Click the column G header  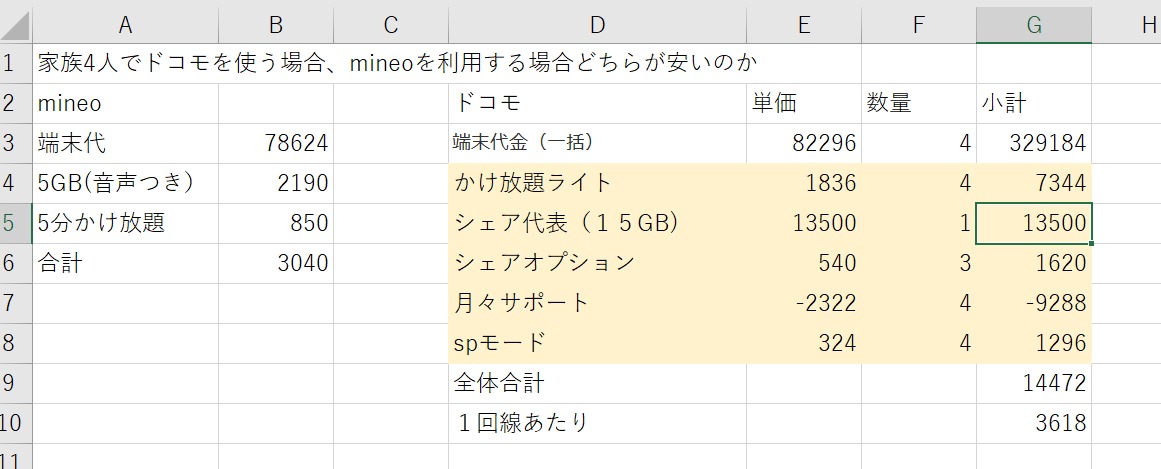pyautogui.click(x=1034, y=24)
